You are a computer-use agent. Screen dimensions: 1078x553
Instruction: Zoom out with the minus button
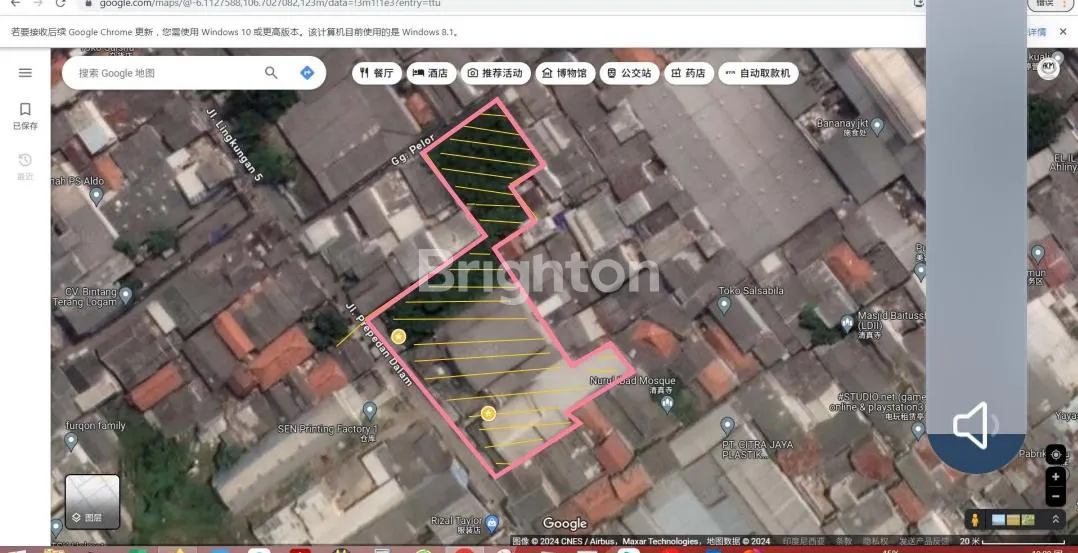click(x=1055, y=496)
